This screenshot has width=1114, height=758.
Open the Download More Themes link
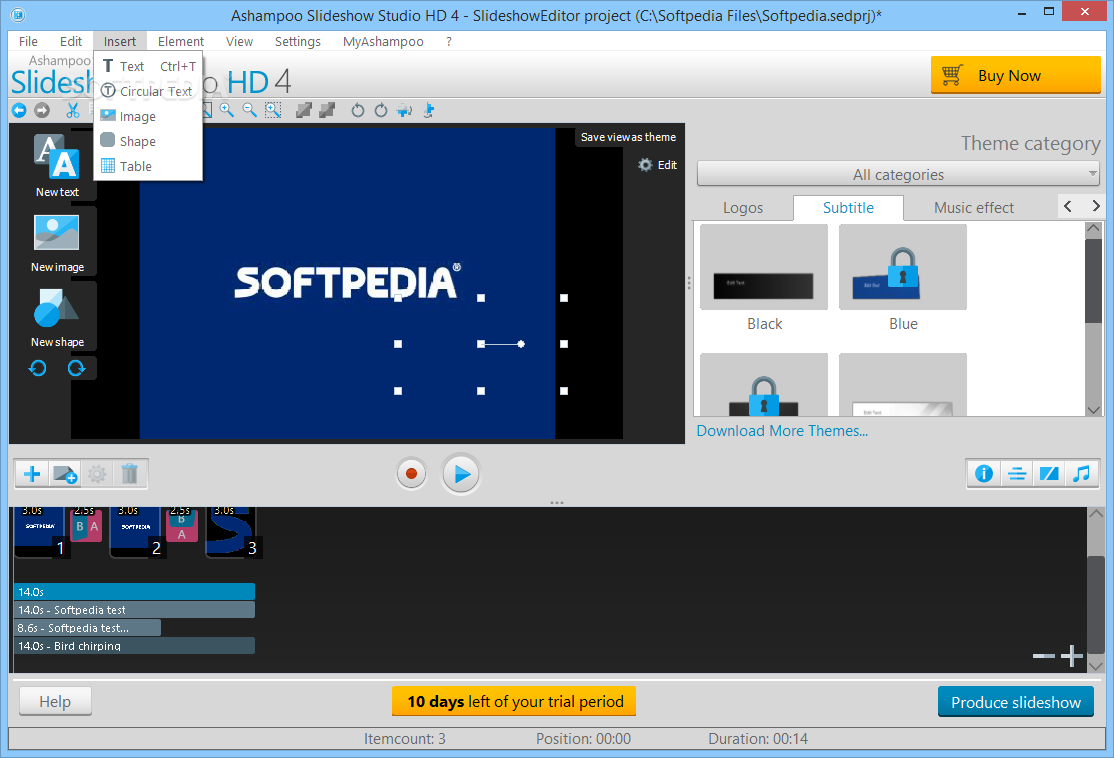tap(782, 431)
